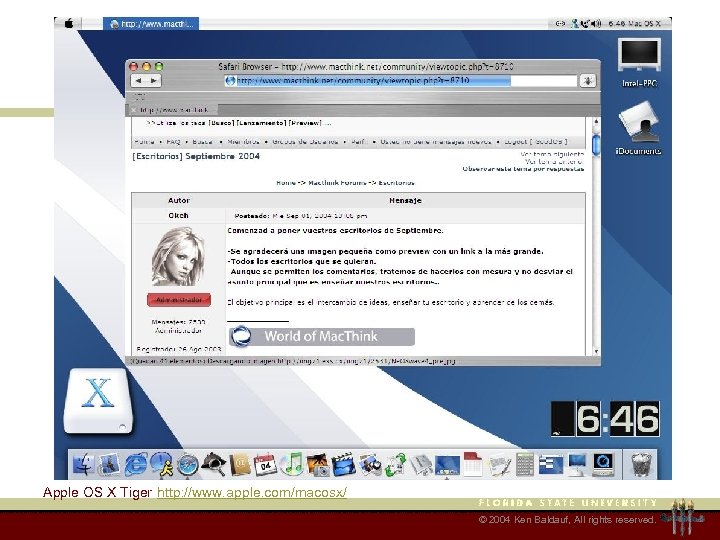Open Finder from the Dock
Screen dimensions: 720x540
[84, 464]
